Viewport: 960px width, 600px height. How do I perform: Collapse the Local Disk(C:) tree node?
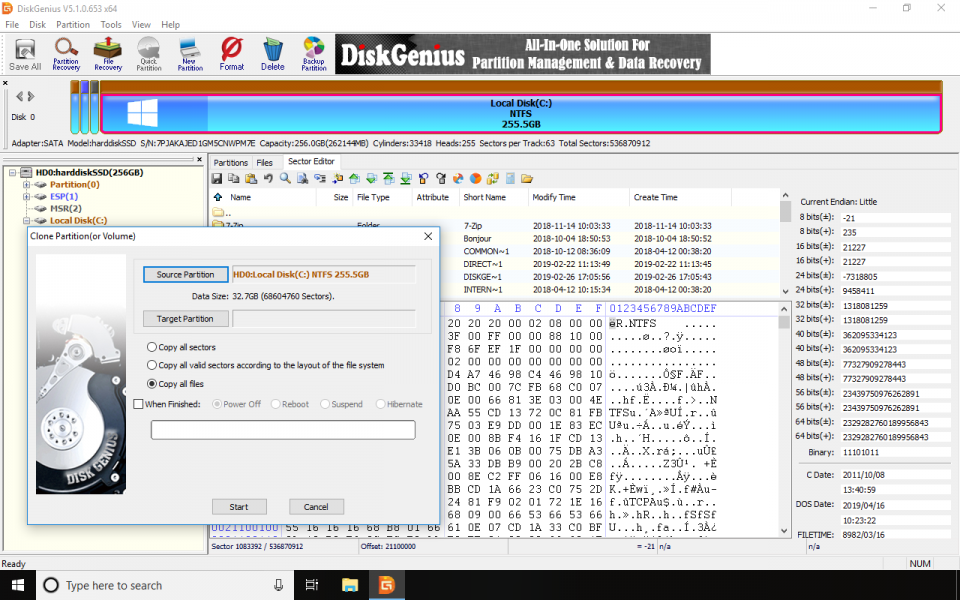(26, 220)
